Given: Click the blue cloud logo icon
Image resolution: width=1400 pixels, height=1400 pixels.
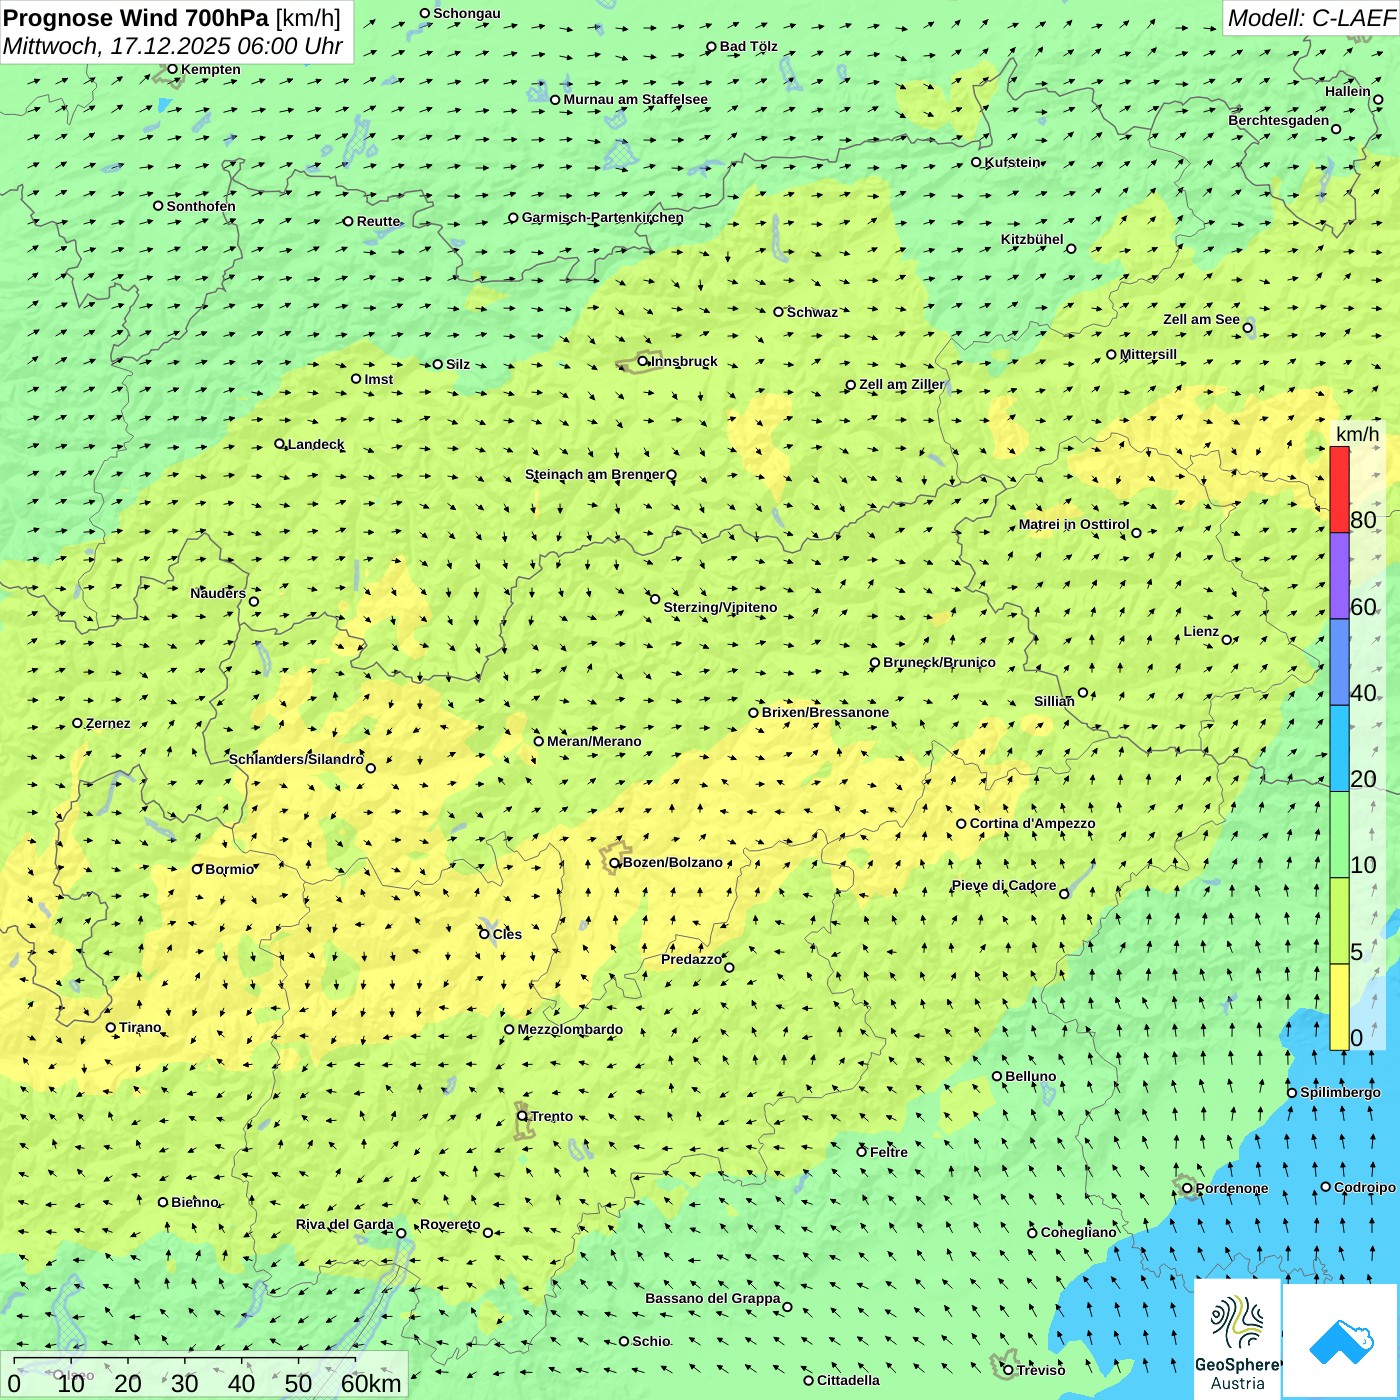Looking at the screenshot, I should click(1341, 1342).
